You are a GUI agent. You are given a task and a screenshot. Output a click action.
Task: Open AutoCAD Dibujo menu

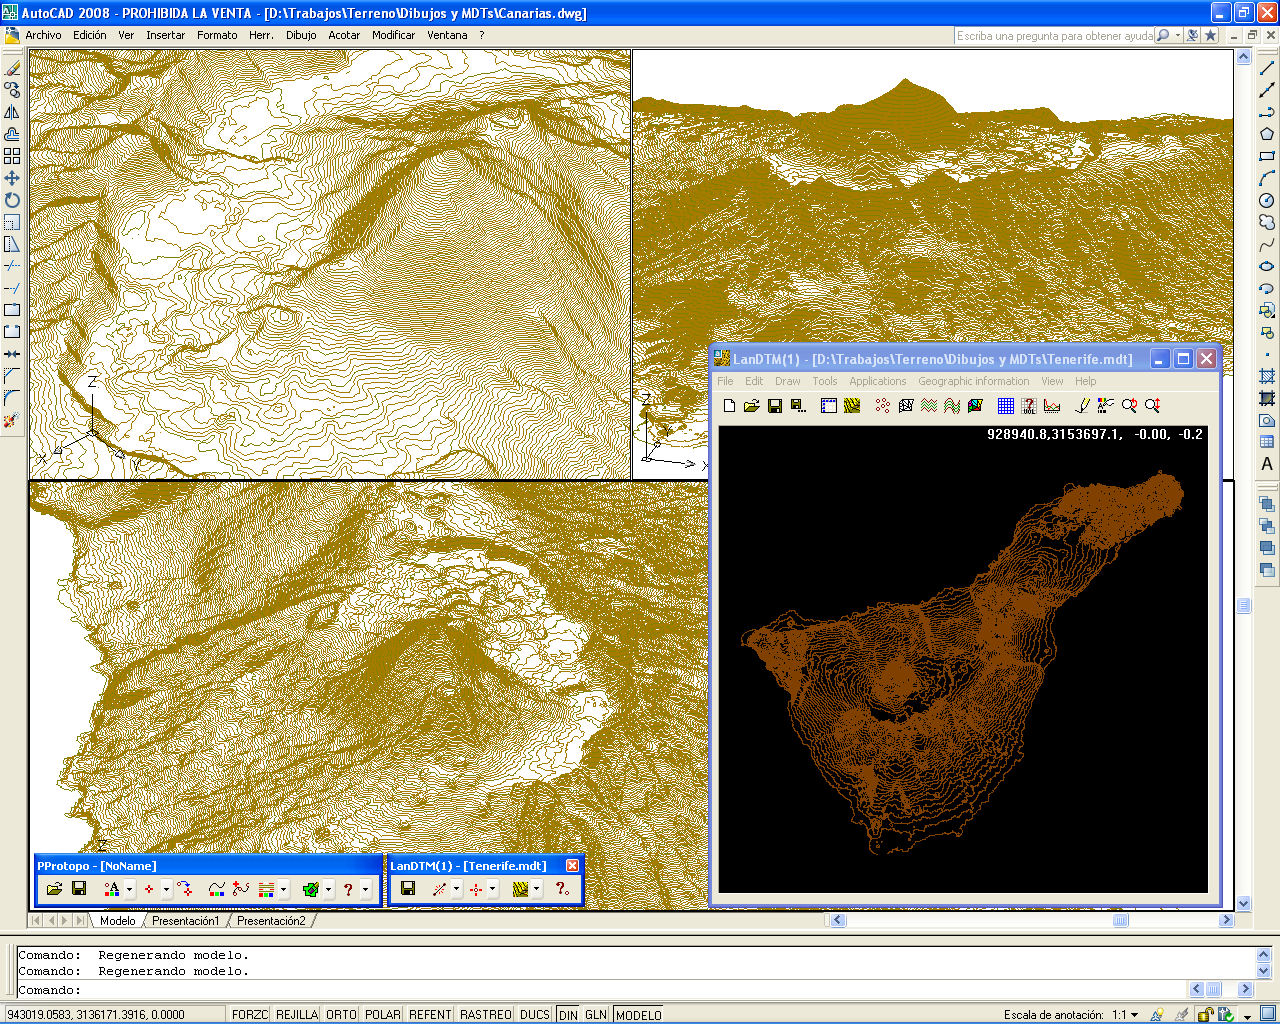[301, 35]
